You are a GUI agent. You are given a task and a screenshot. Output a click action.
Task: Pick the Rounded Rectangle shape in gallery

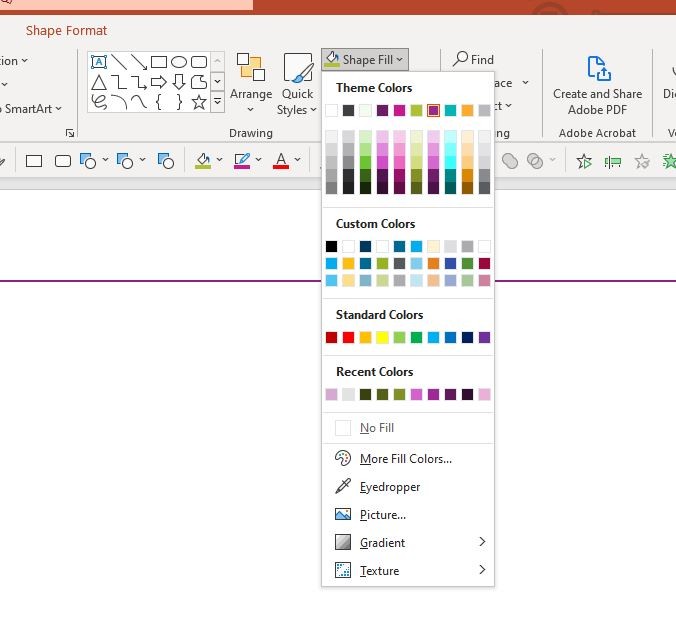[x=199, y=62]
